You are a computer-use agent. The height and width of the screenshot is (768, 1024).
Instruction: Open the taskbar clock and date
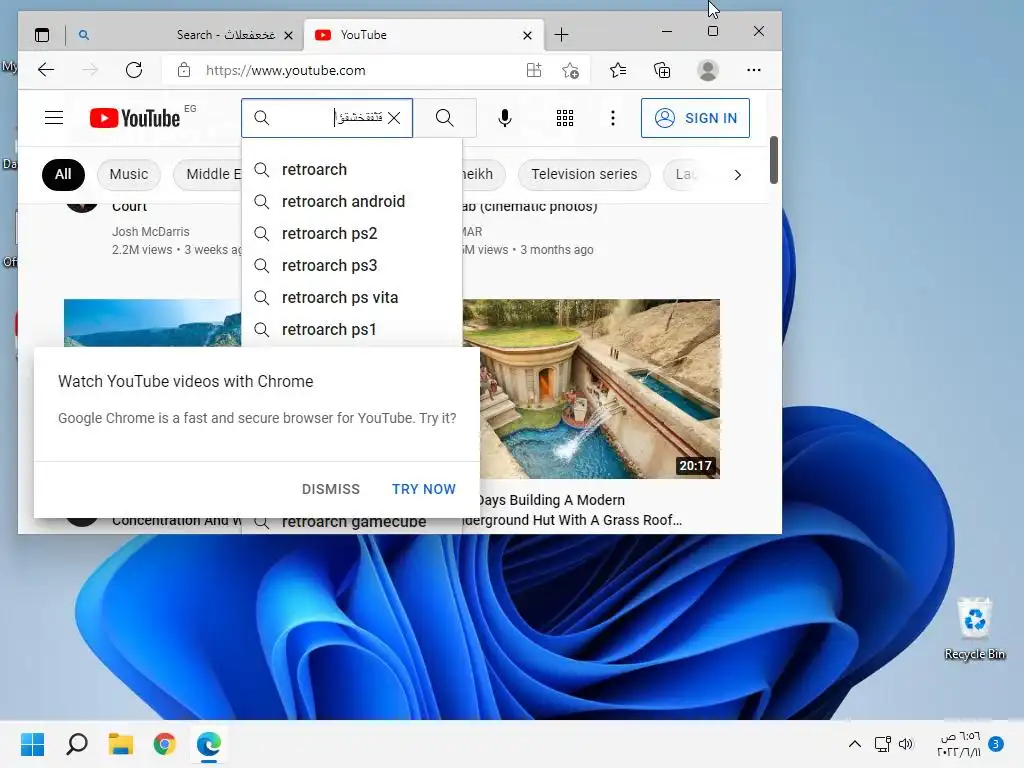[959, 744]
